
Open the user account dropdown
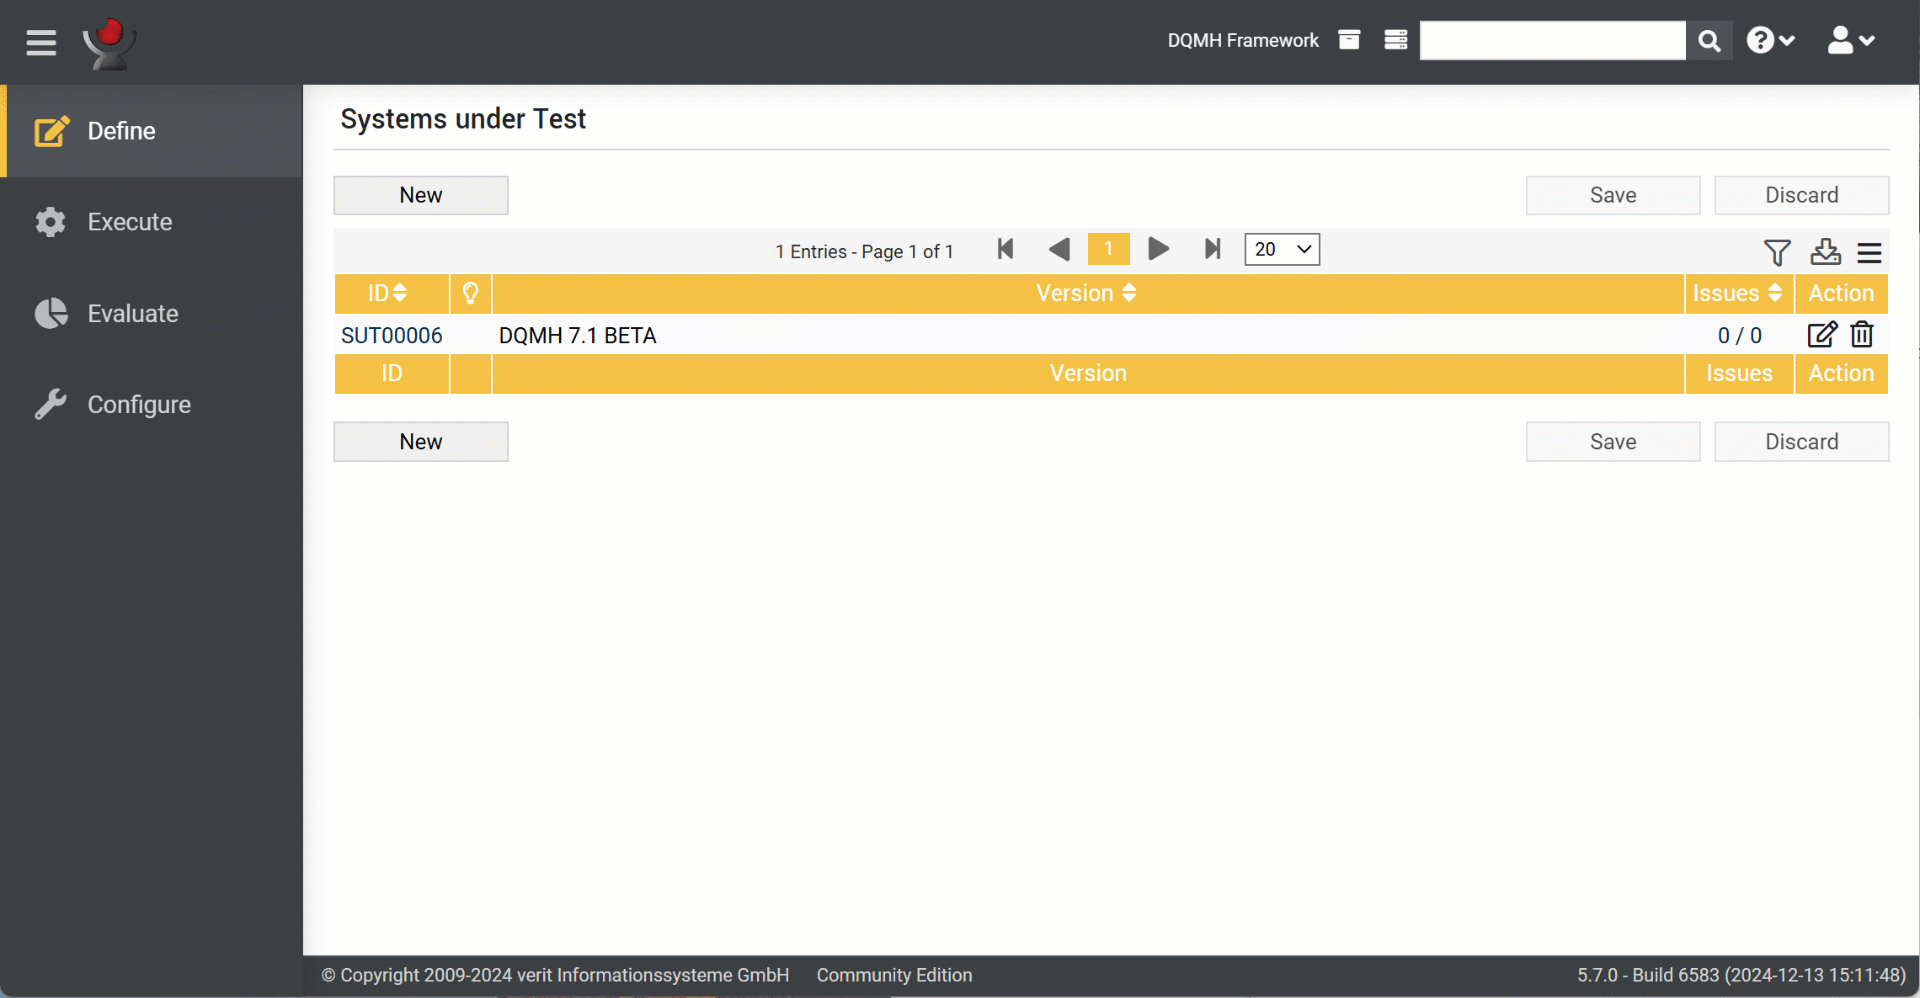click(1850, 41)
